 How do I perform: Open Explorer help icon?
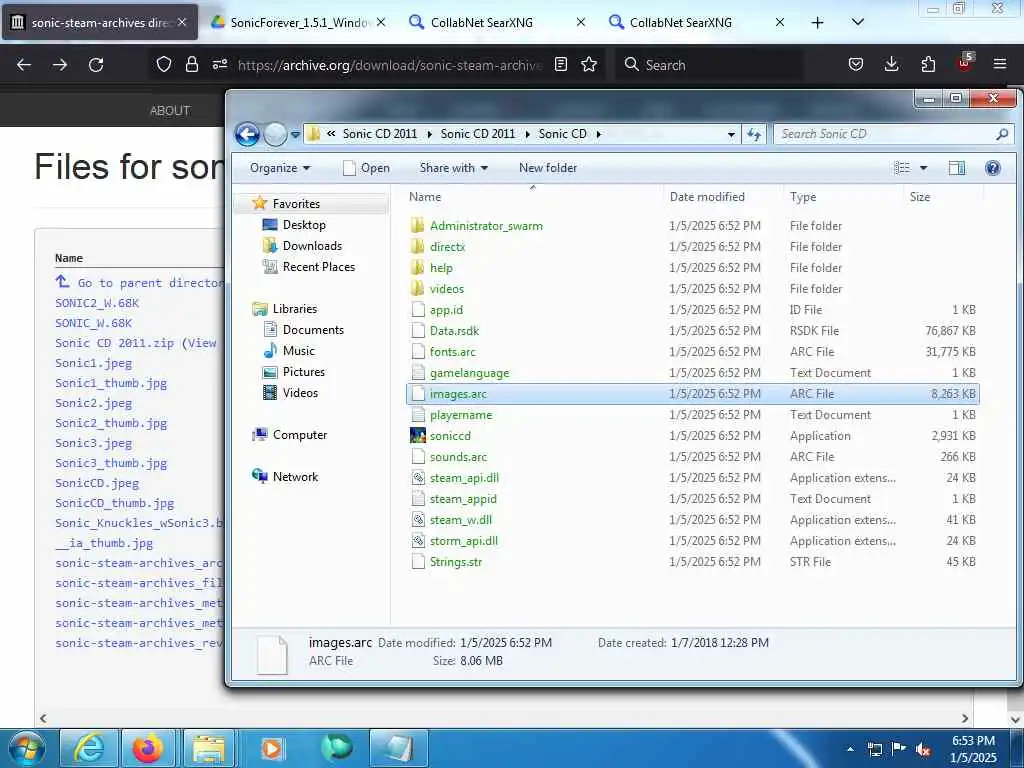coord(993,168)
